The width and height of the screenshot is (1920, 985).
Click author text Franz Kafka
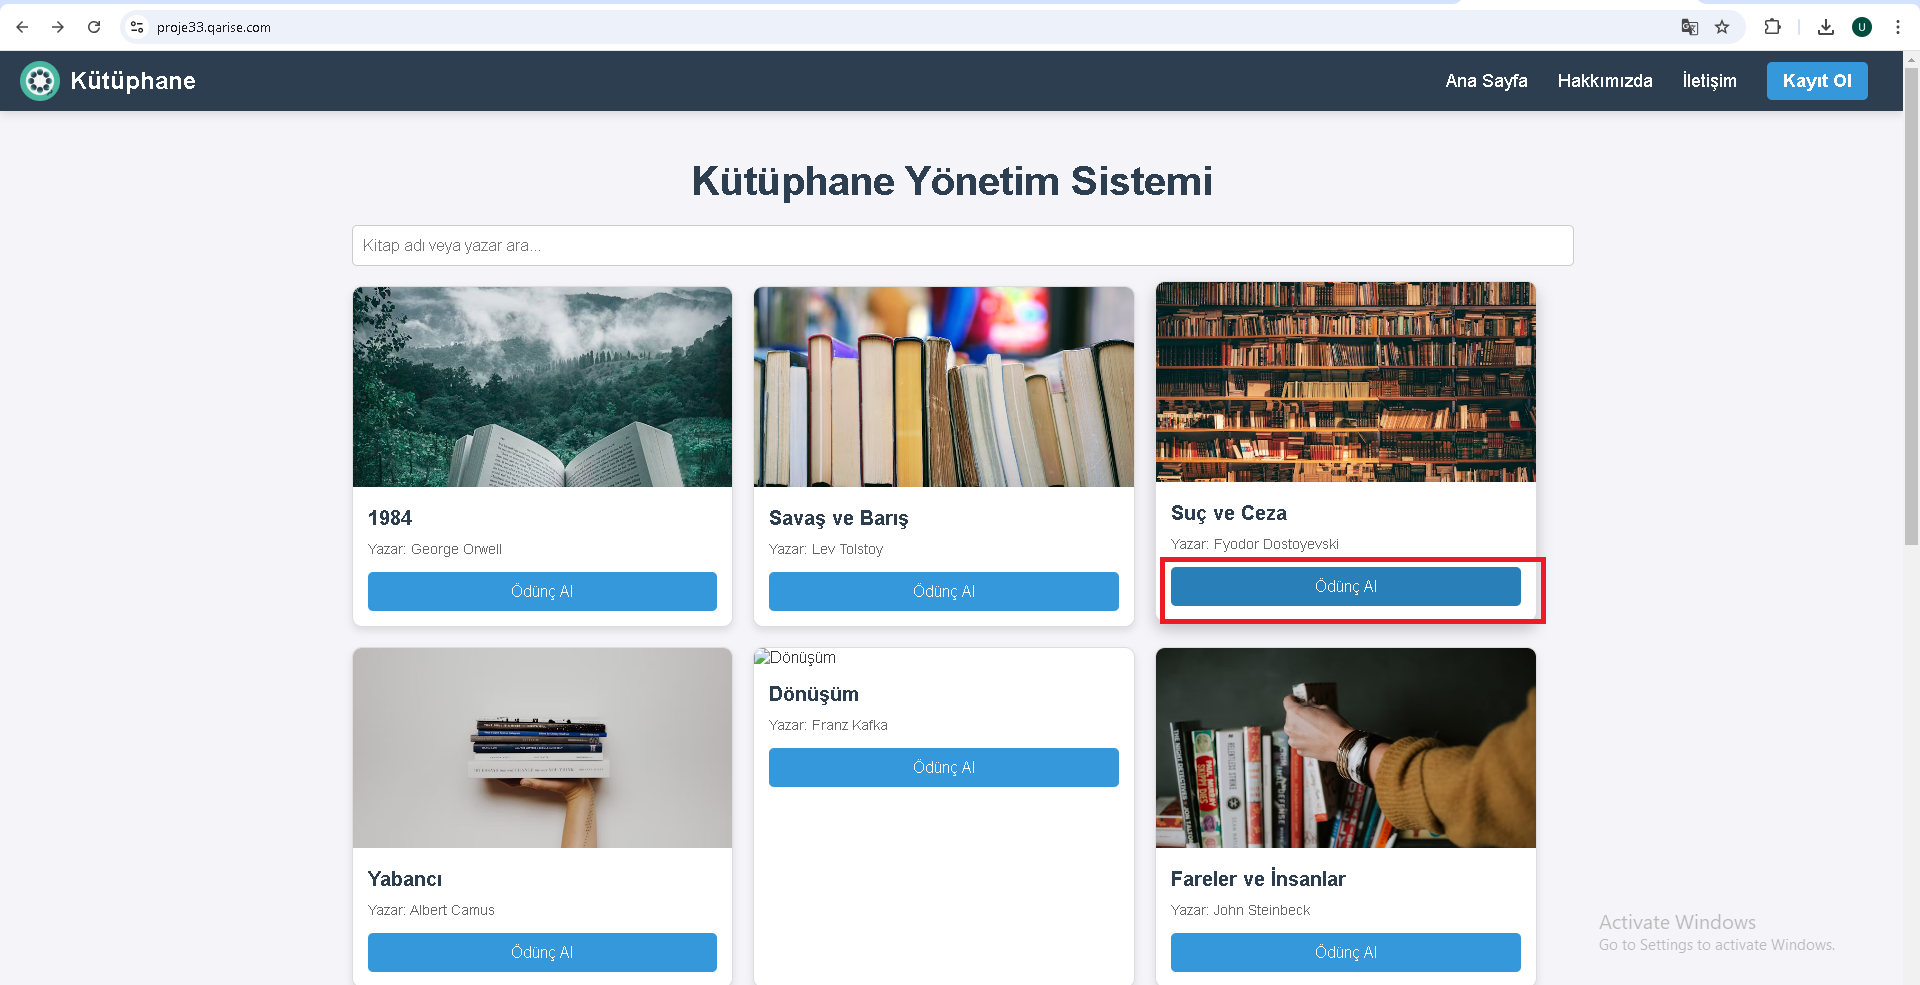[x=849, y=725]
